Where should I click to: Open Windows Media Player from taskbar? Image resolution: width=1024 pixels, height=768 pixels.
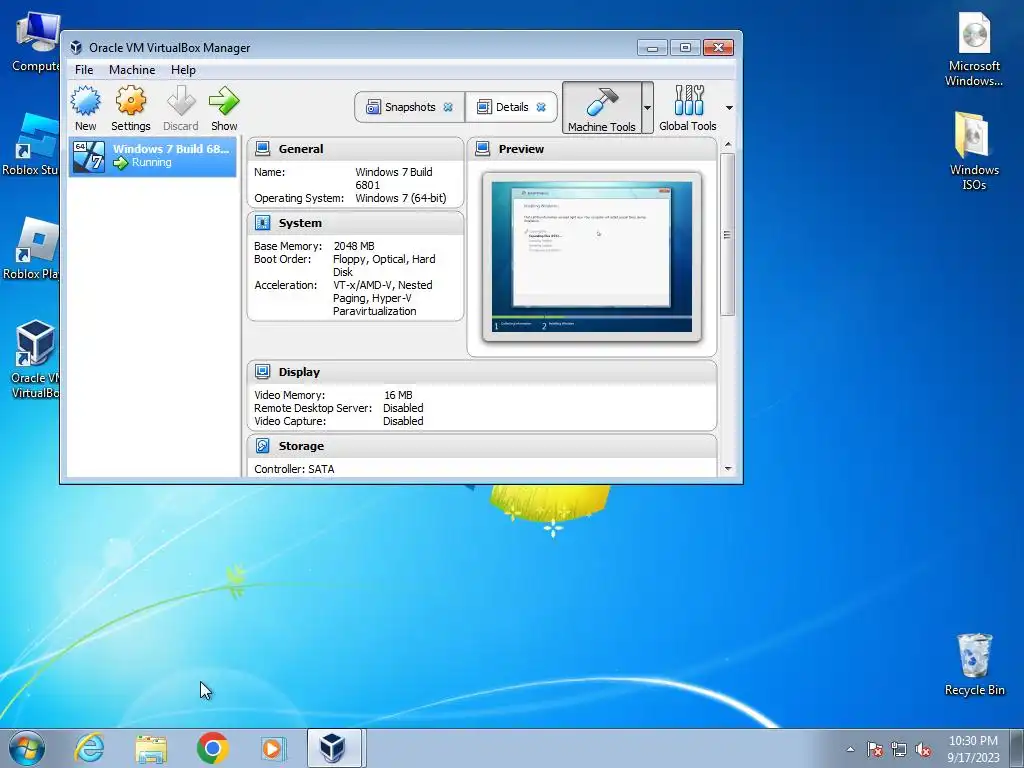tap(272, 748)
